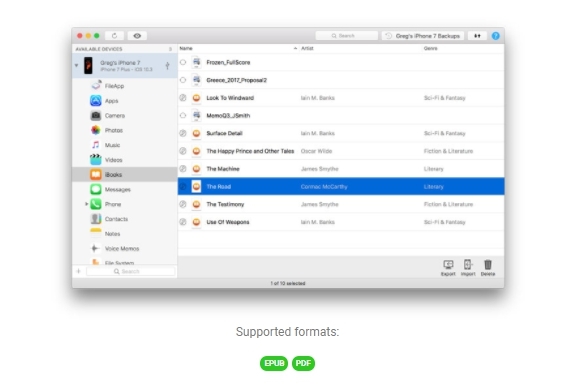Select the Frozen_FullScore row
Screen dimensions: 582x387
[341, 62]
